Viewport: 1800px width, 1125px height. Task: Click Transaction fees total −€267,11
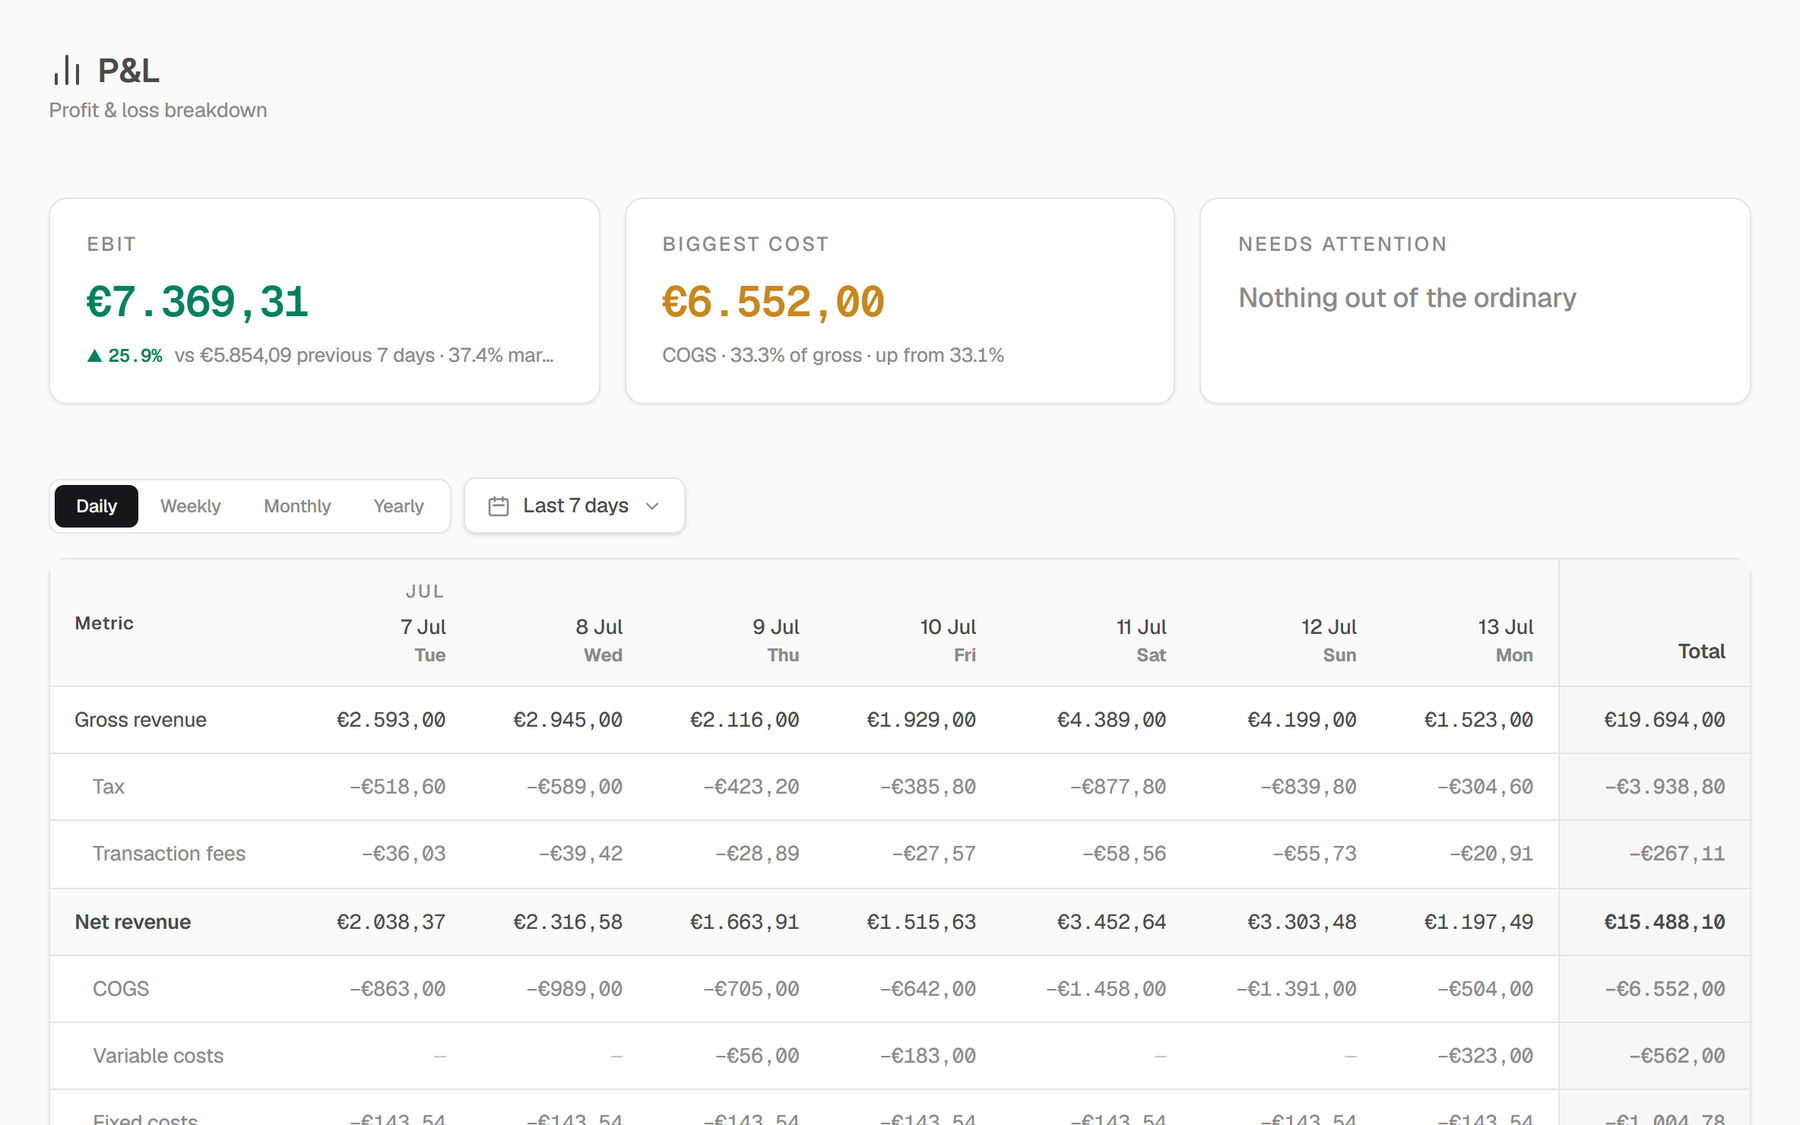1676,854
